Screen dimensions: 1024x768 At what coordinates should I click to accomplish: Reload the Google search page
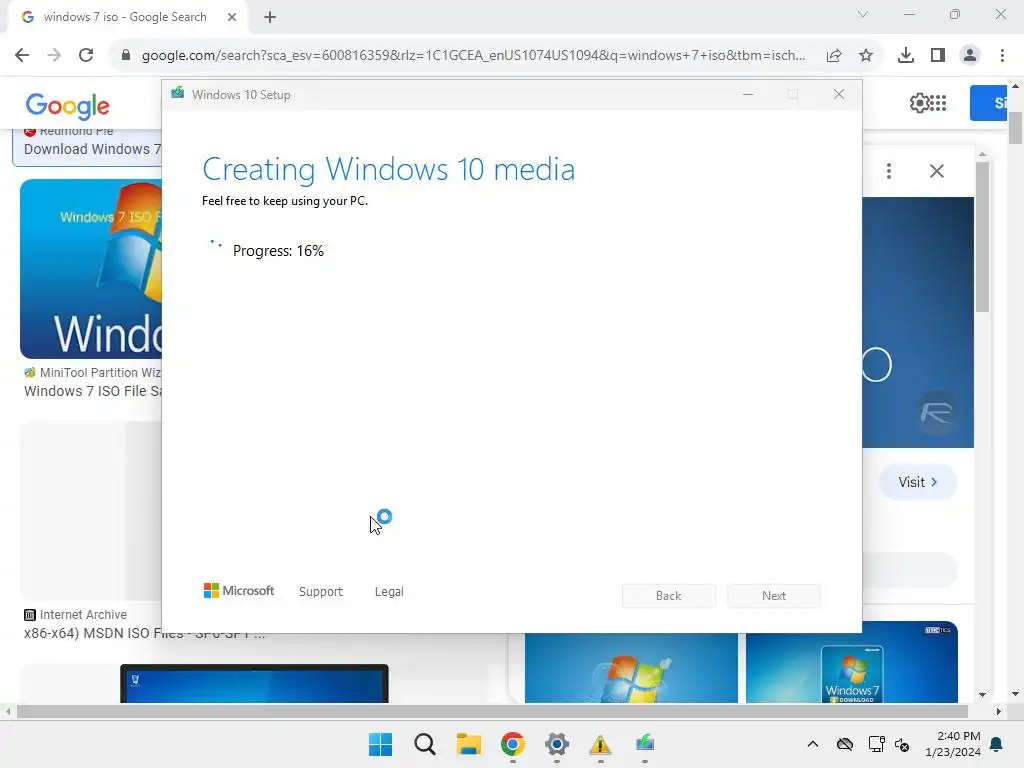[x=86, y=56]
